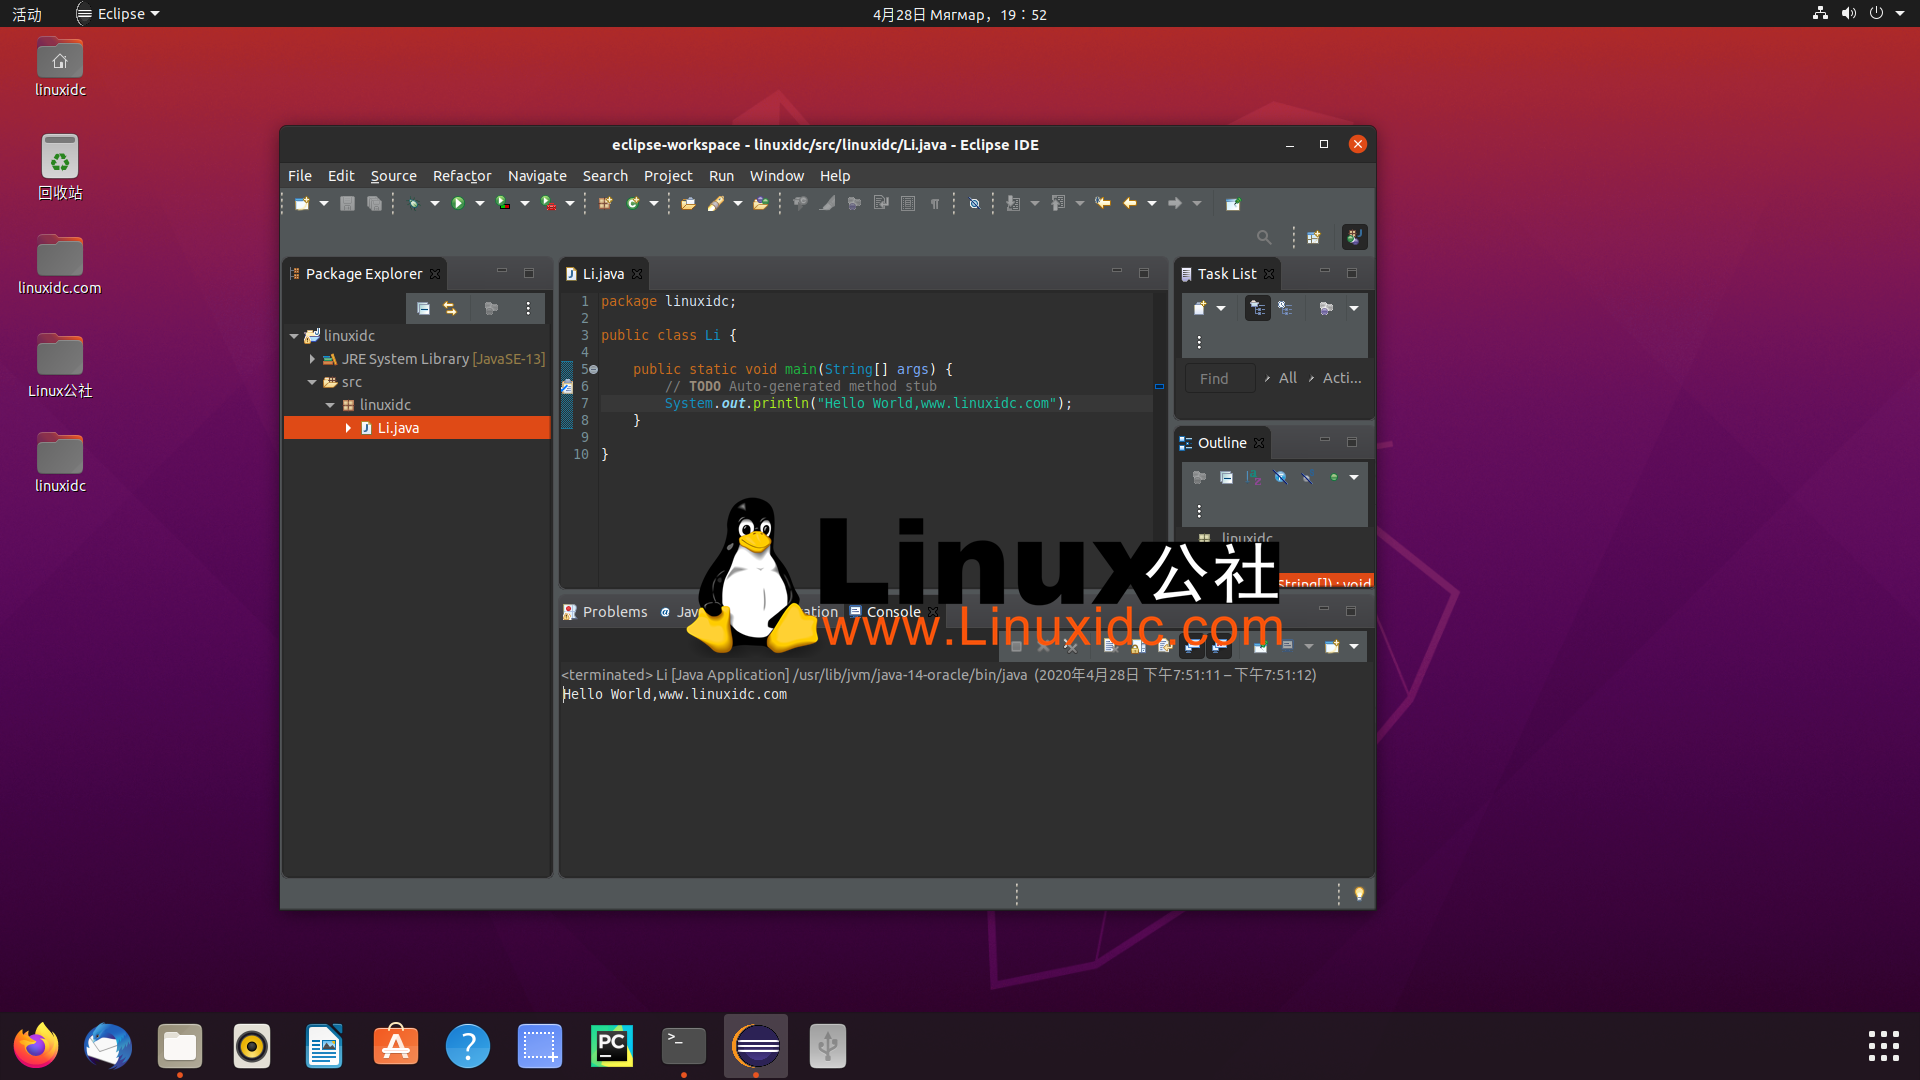Click the light bulb tip icon in status bar

coord(1359,893)
